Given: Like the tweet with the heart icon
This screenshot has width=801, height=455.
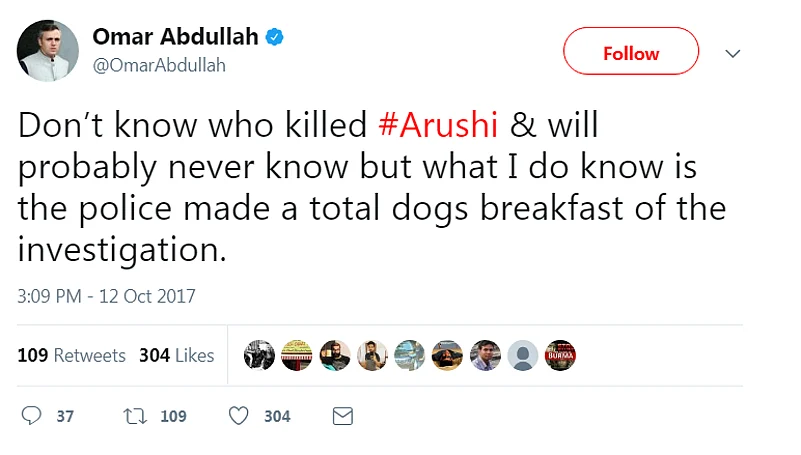Looking at the screenshot, I should [x=238, y=416].
